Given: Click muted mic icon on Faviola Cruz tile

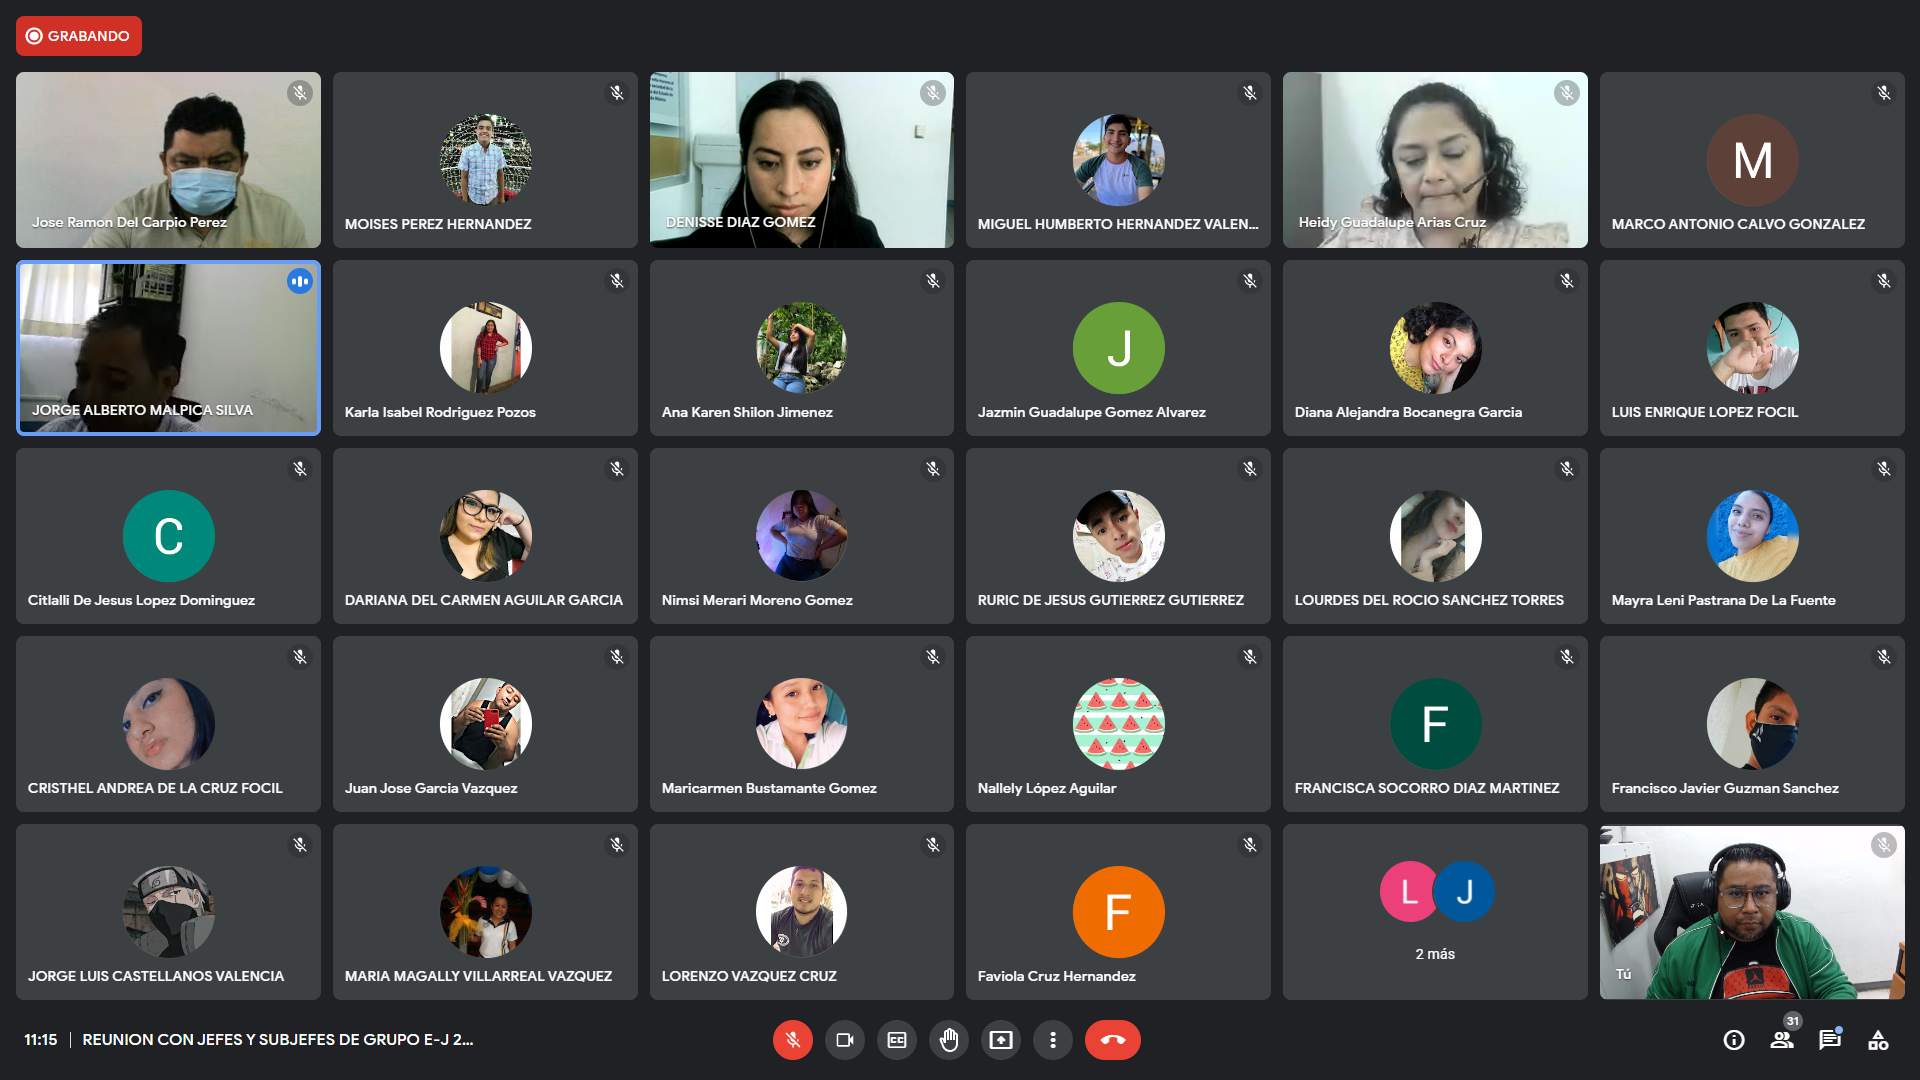Looking at the screenshot, I should click(x=1250, y=845).
